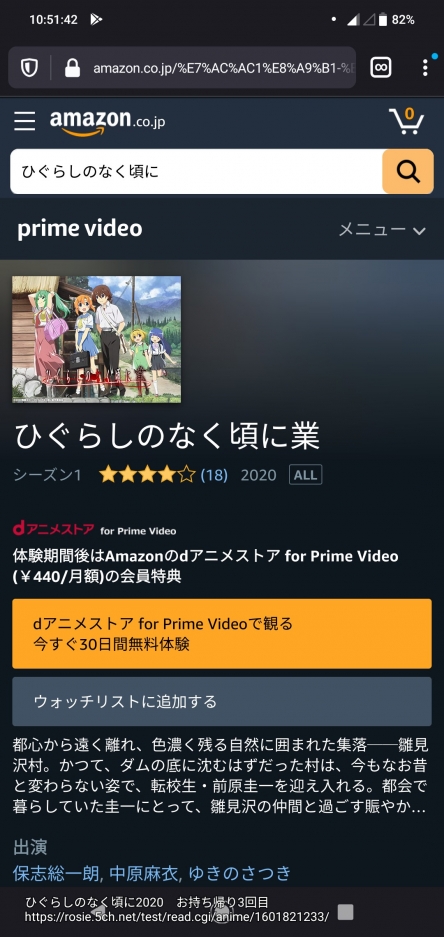Open the prime video home tab
Screen dimensions: 444x937
pos(79,229)
